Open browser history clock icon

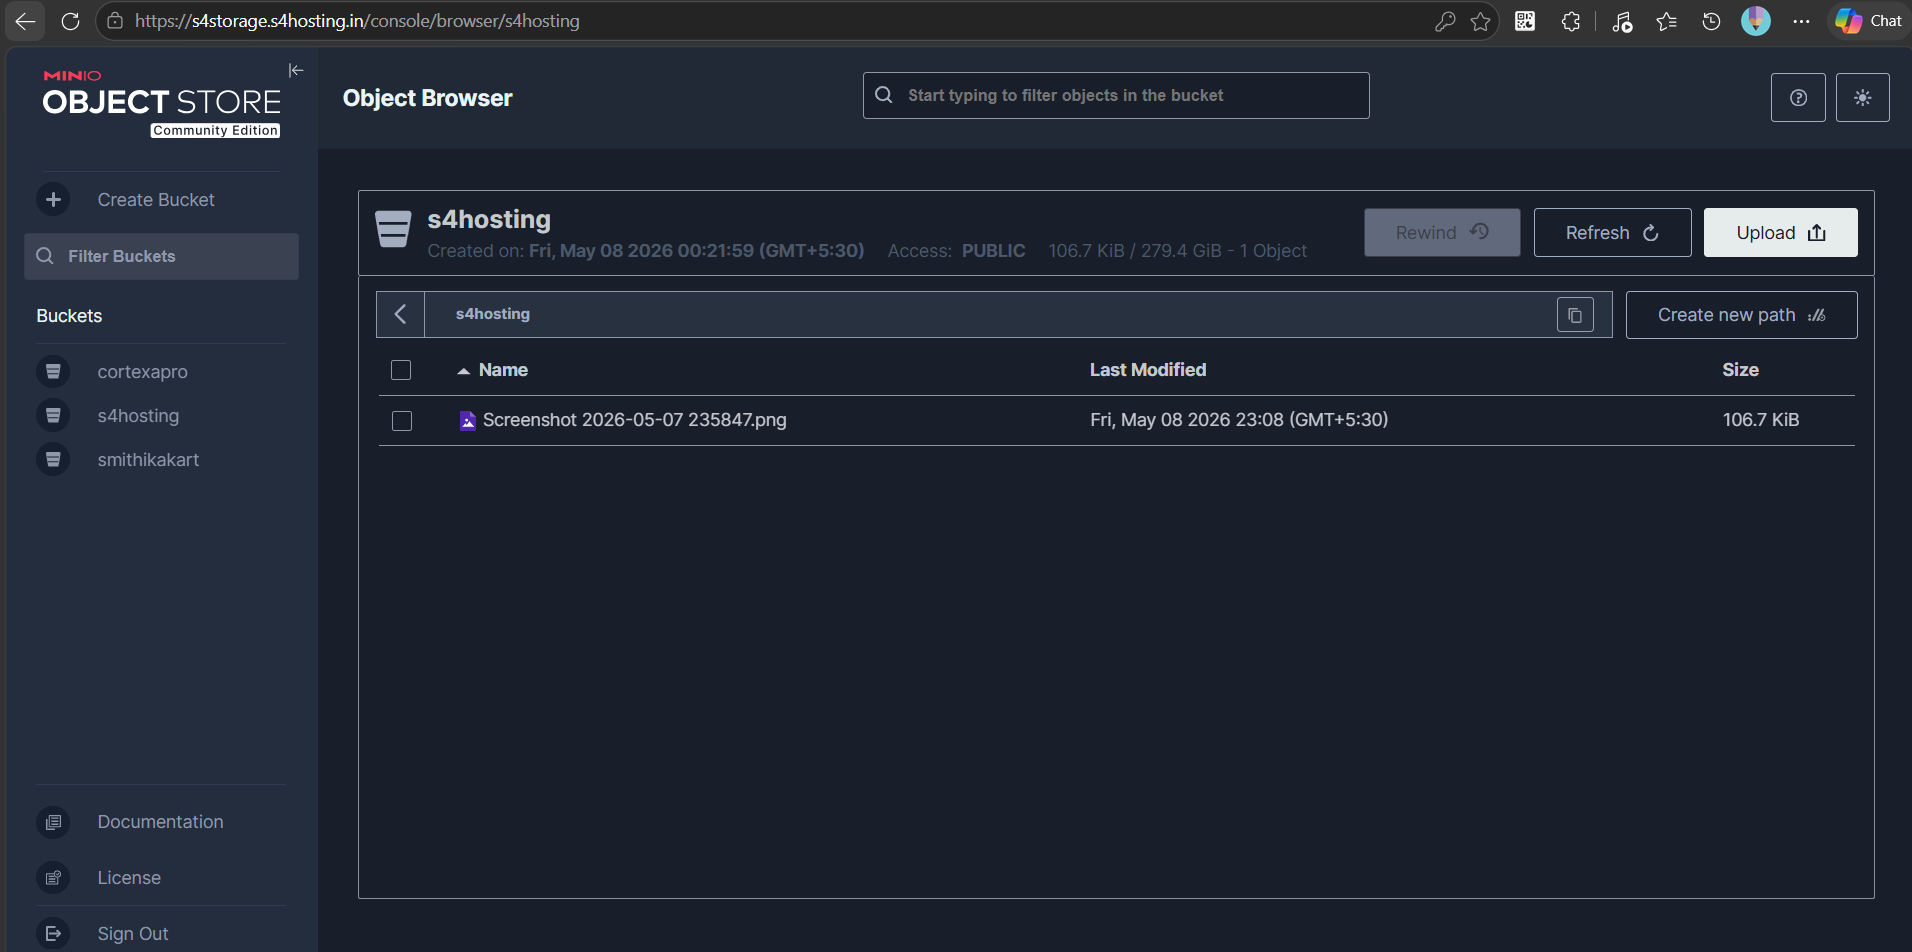coord(1711,21)
